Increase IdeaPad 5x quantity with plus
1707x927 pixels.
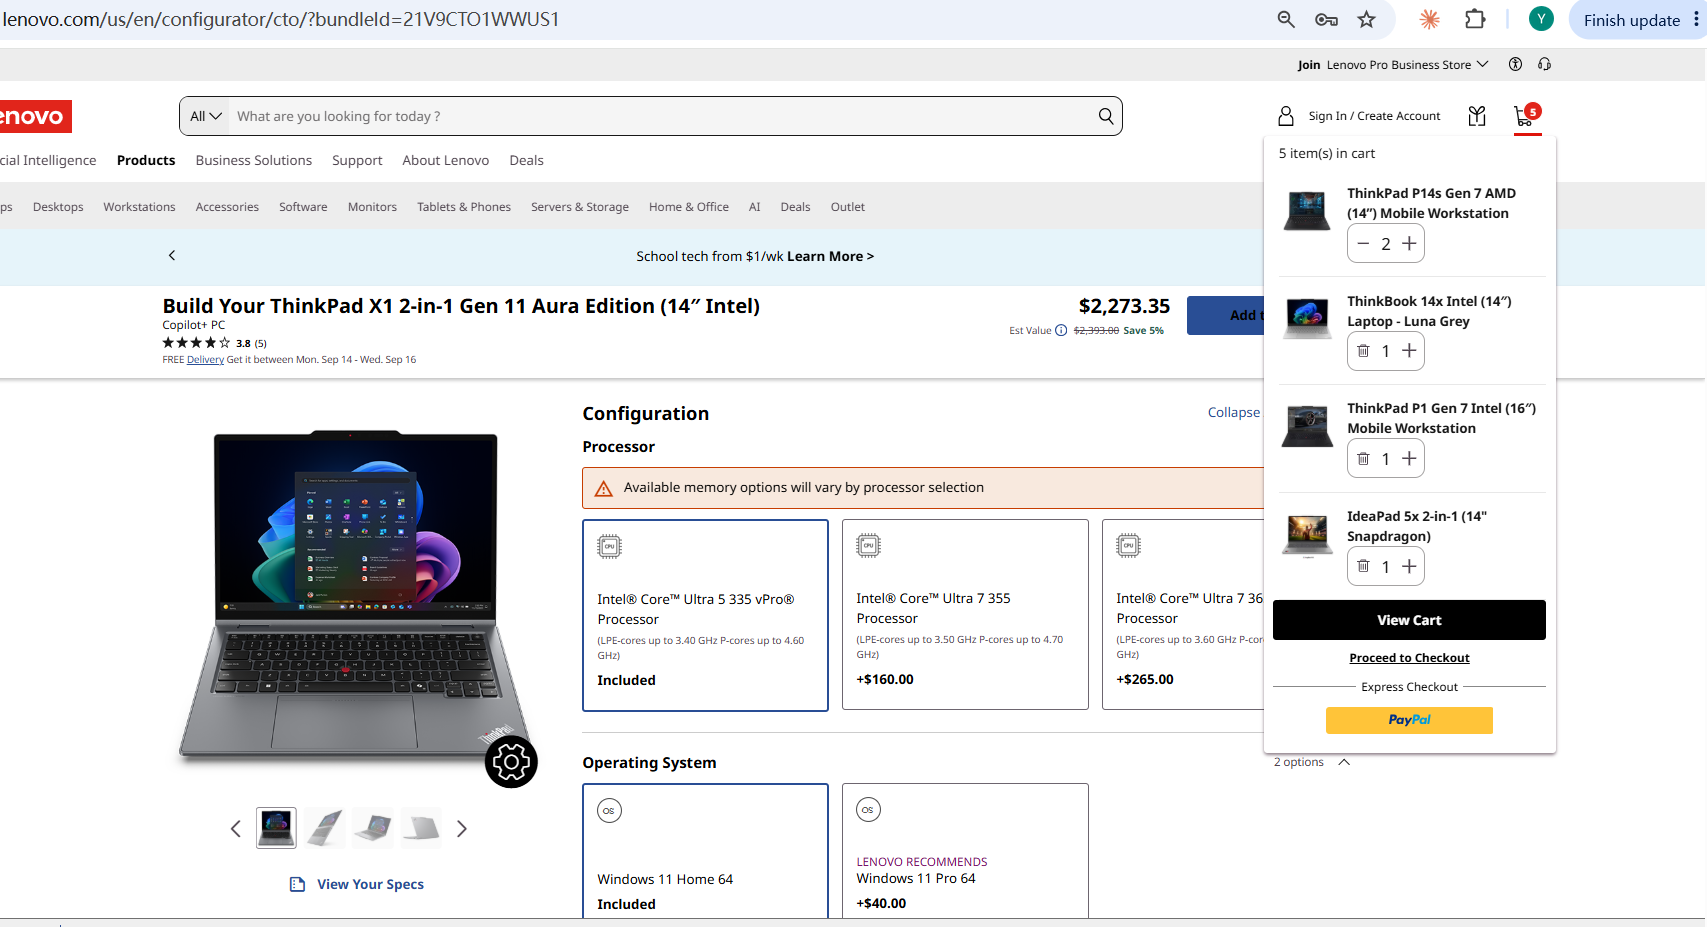1409,566
